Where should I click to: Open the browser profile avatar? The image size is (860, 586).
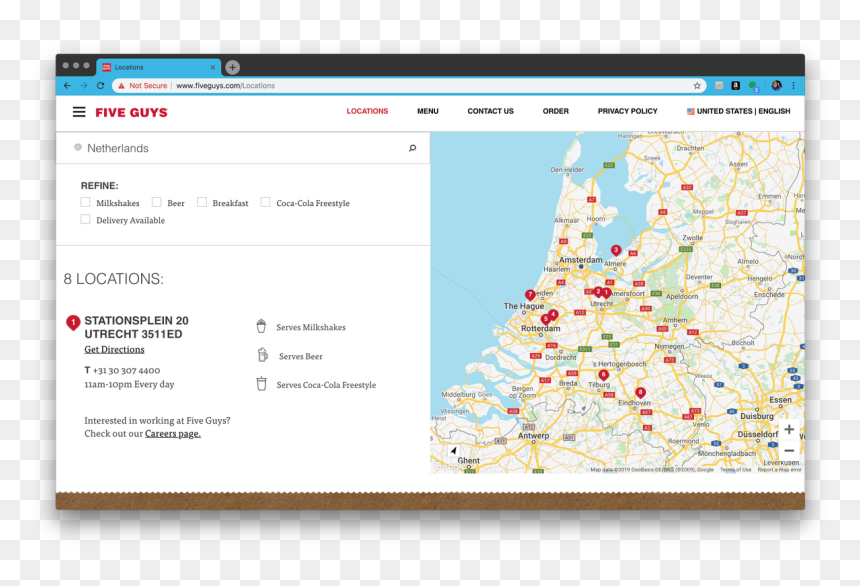tap(776, 86)
